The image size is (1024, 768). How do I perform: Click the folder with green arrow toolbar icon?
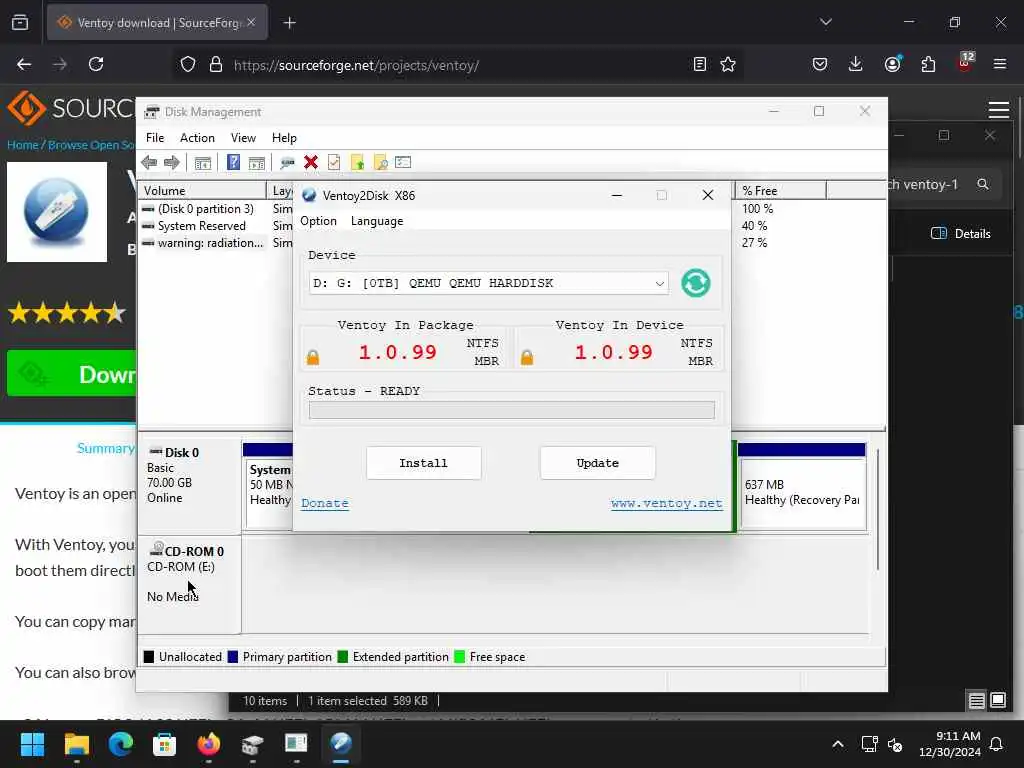[357, 163]
